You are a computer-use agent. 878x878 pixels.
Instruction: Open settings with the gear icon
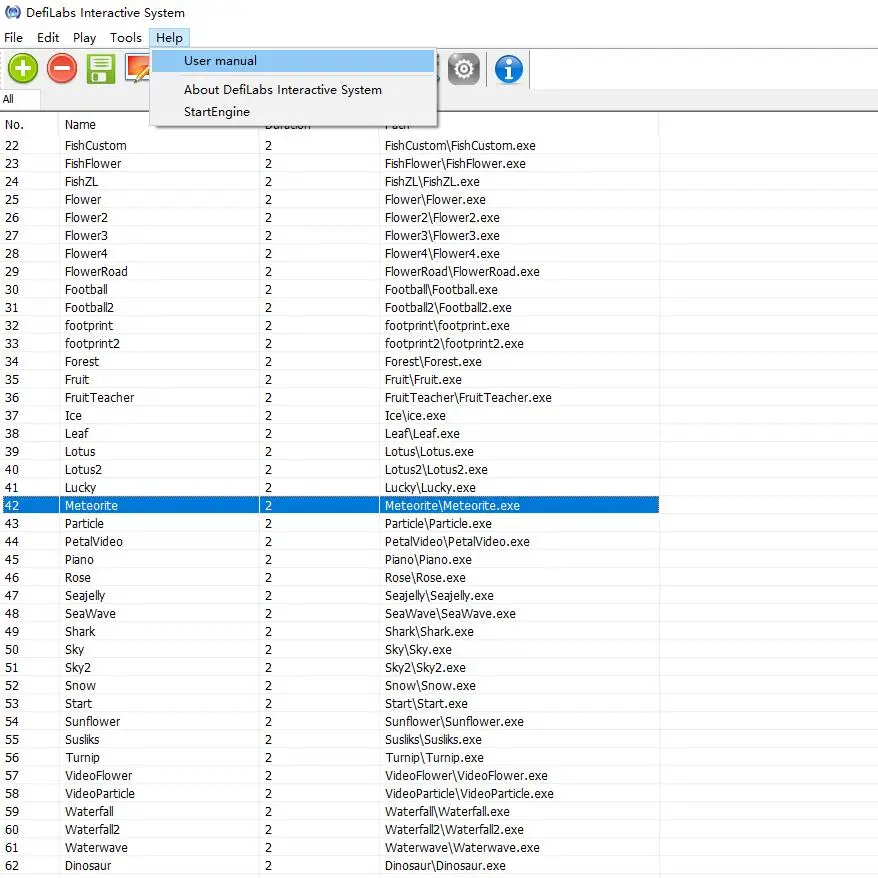pos(464,69)
